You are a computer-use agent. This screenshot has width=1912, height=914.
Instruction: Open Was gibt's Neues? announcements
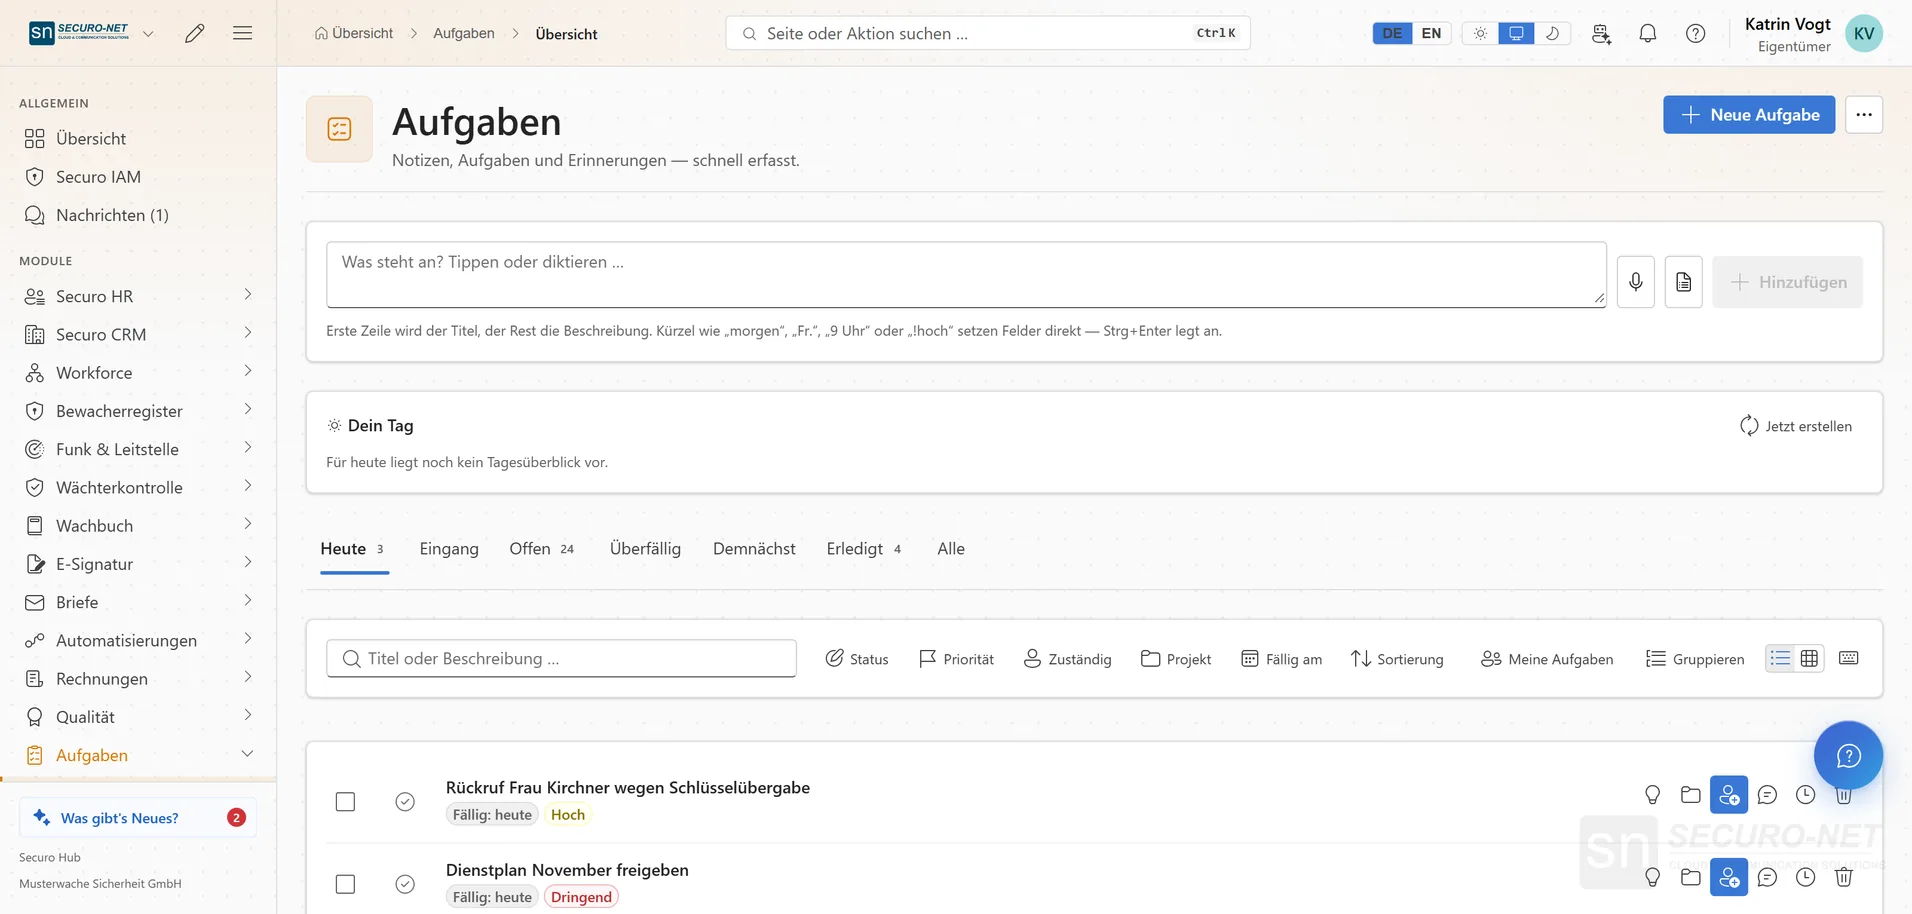(138, 817)
